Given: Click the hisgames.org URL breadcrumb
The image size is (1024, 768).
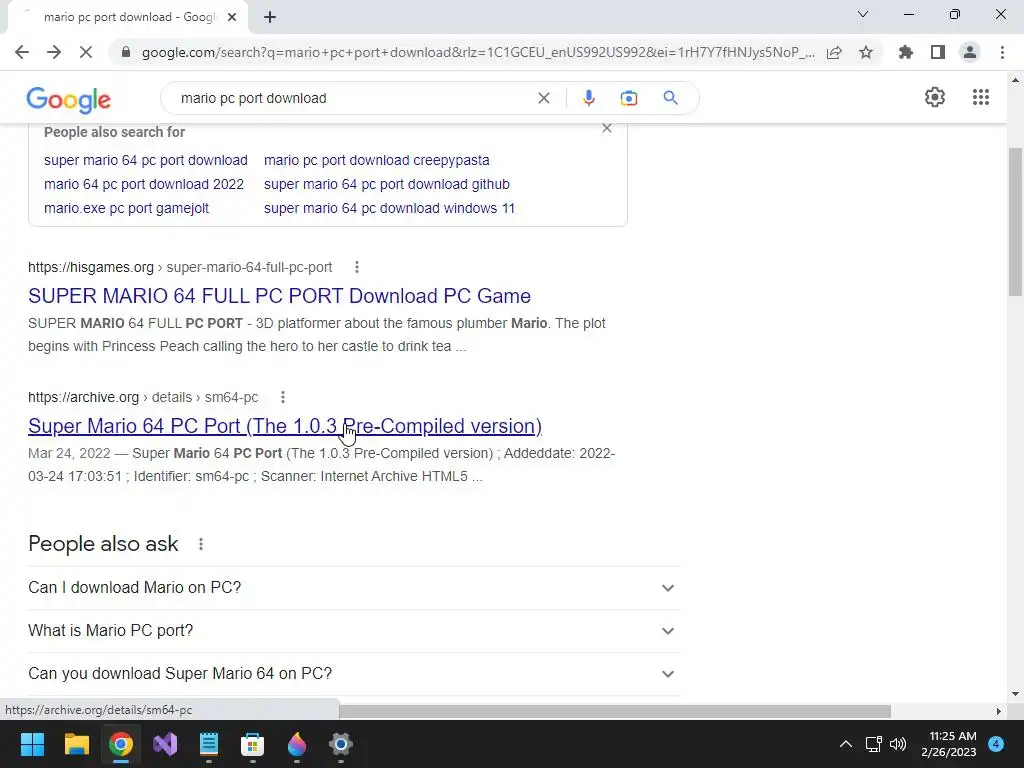Looking at the screenshot, I should (180, 267).
